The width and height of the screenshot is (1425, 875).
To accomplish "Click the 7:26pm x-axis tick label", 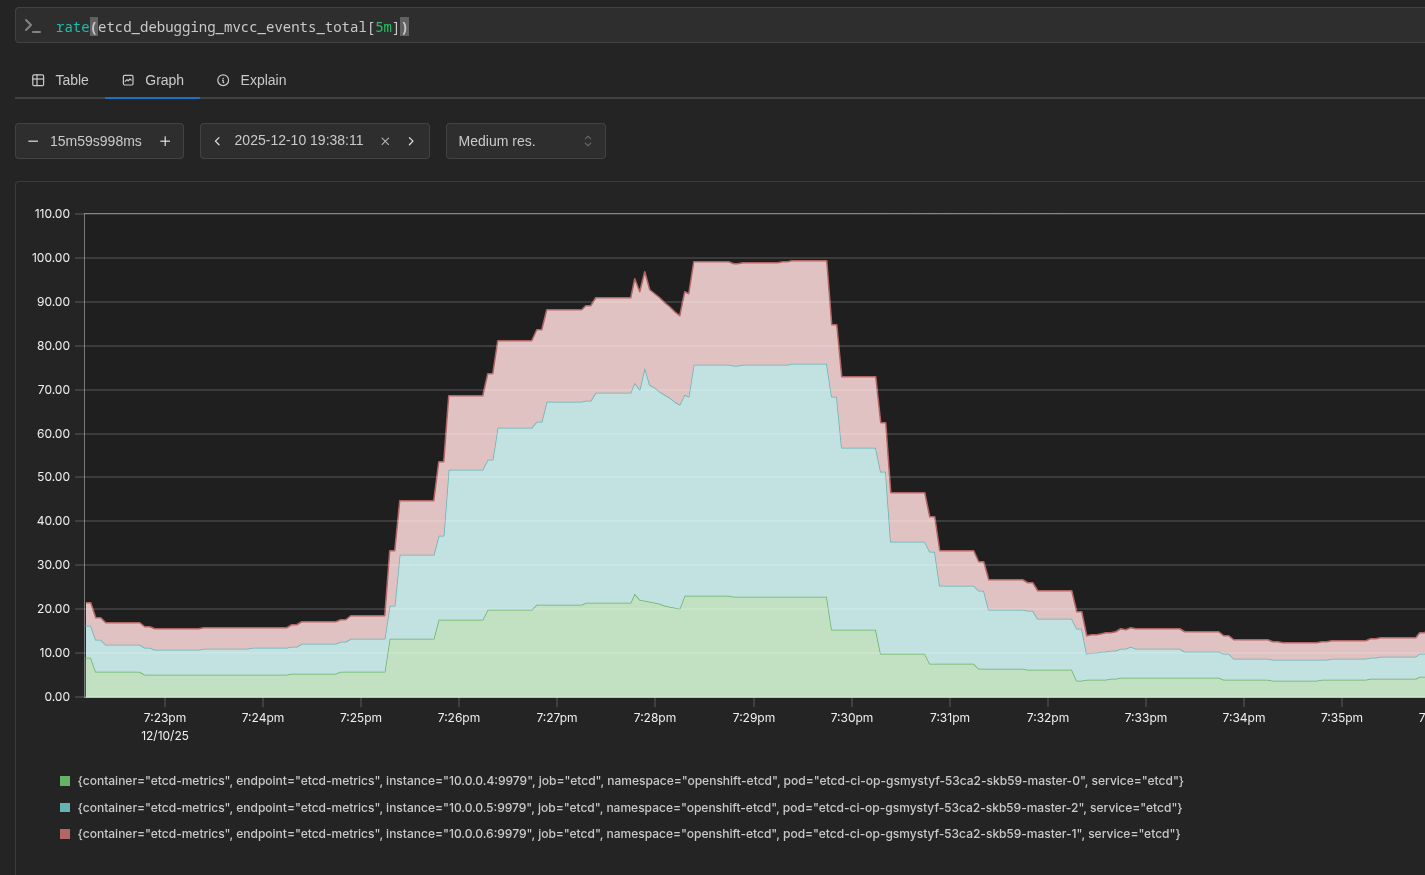I will click(x=459, y=718).
